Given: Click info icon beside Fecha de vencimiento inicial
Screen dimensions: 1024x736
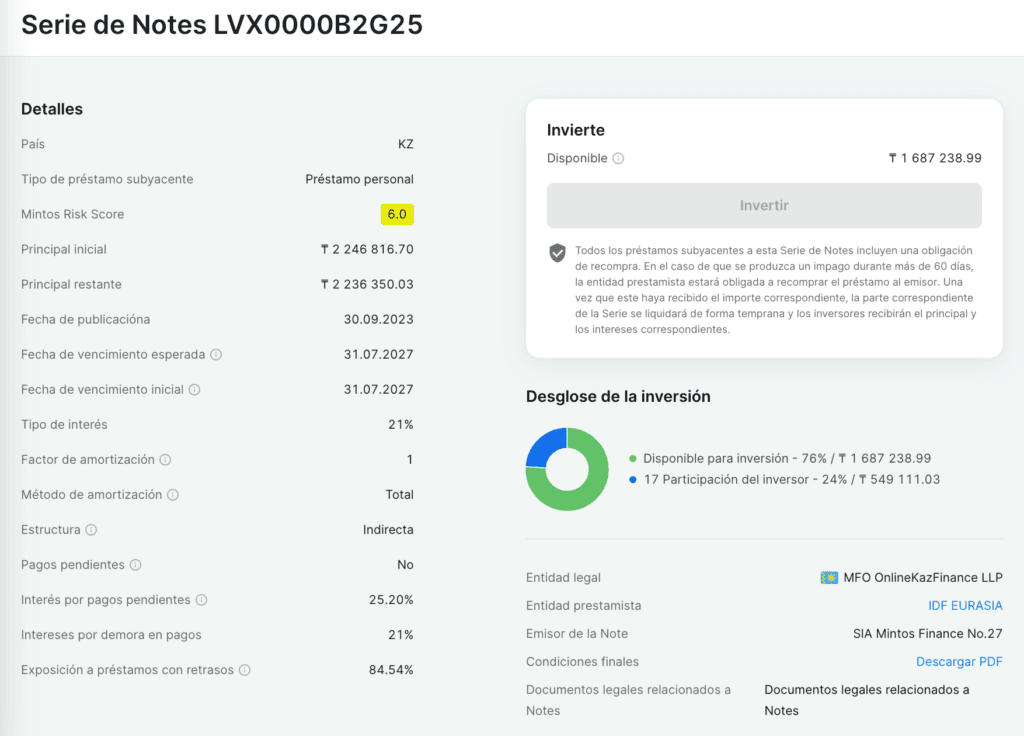Looking at the screenshot, I should [x=194, y=390].
